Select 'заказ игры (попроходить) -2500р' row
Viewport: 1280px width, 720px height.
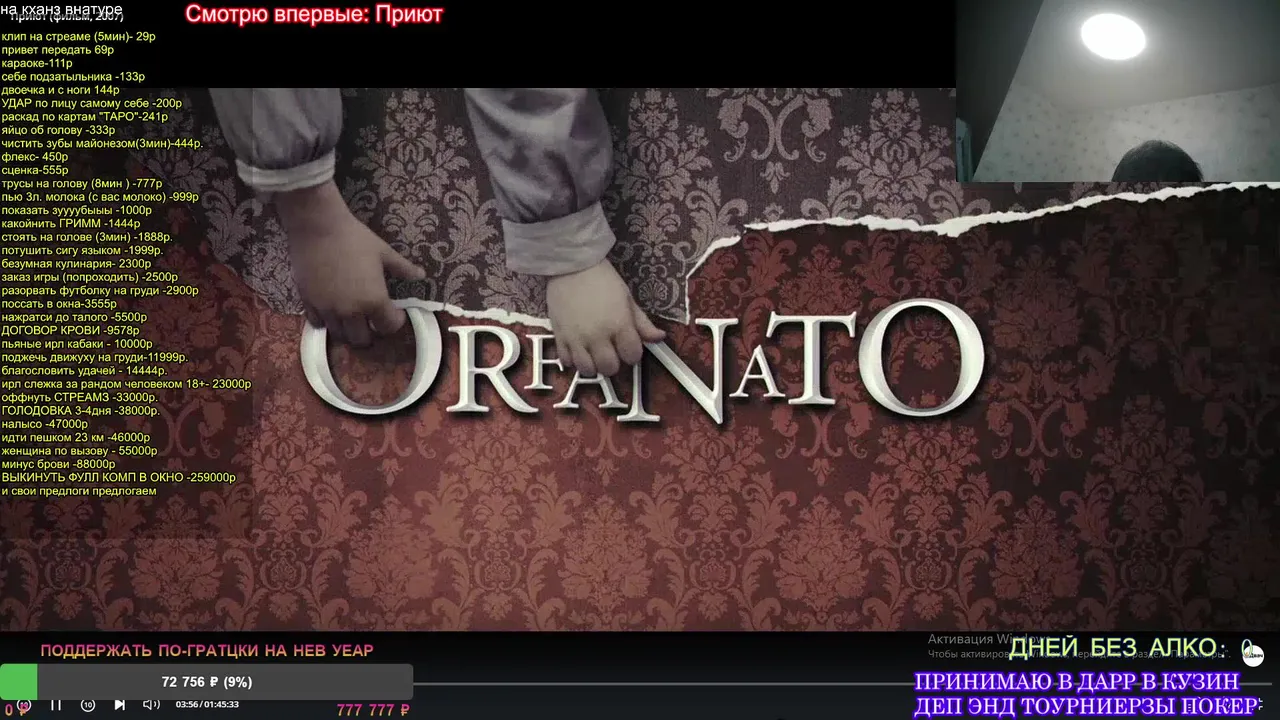tap(90, 277)
